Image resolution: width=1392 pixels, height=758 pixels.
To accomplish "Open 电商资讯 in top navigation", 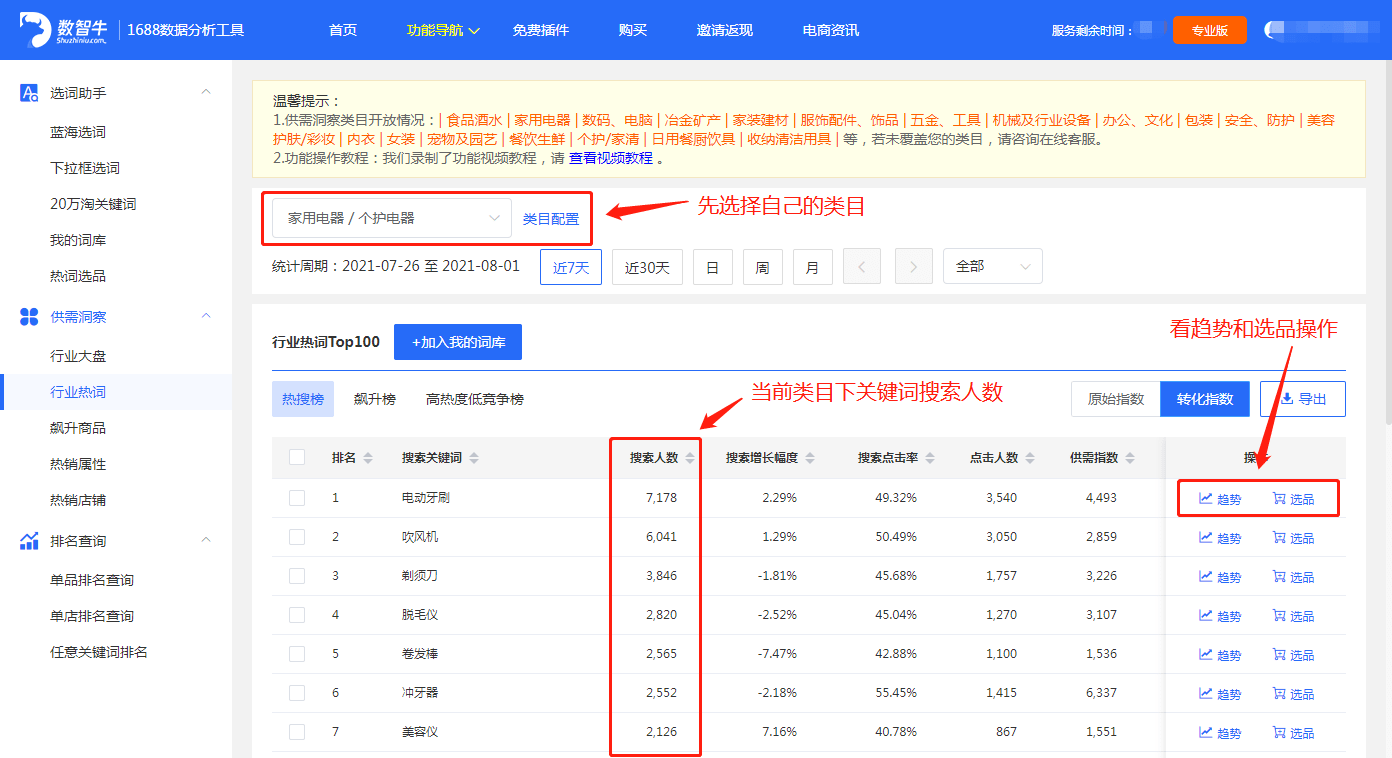I will tap(831, 30).
